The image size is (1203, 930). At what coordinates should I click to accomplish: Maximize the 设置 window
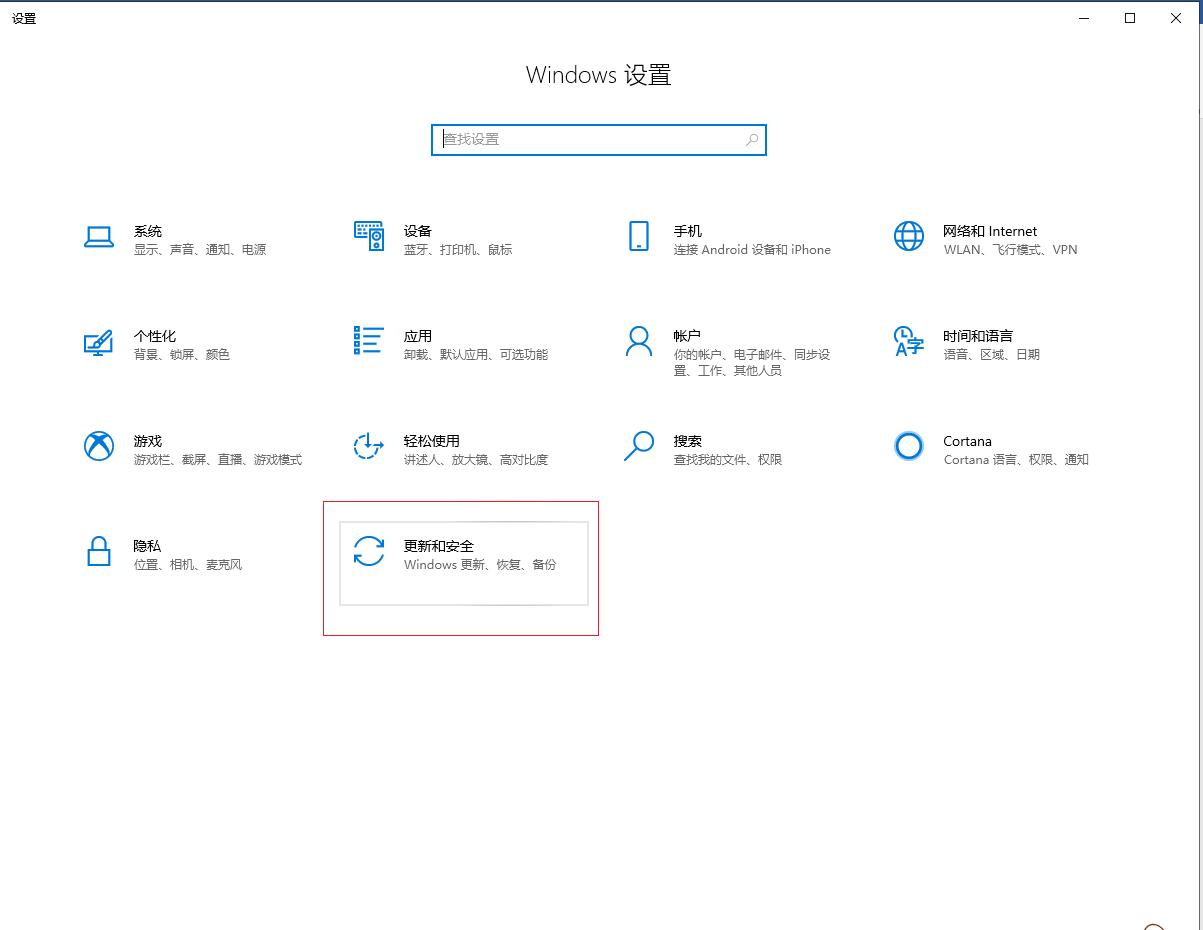[1130, 18]
